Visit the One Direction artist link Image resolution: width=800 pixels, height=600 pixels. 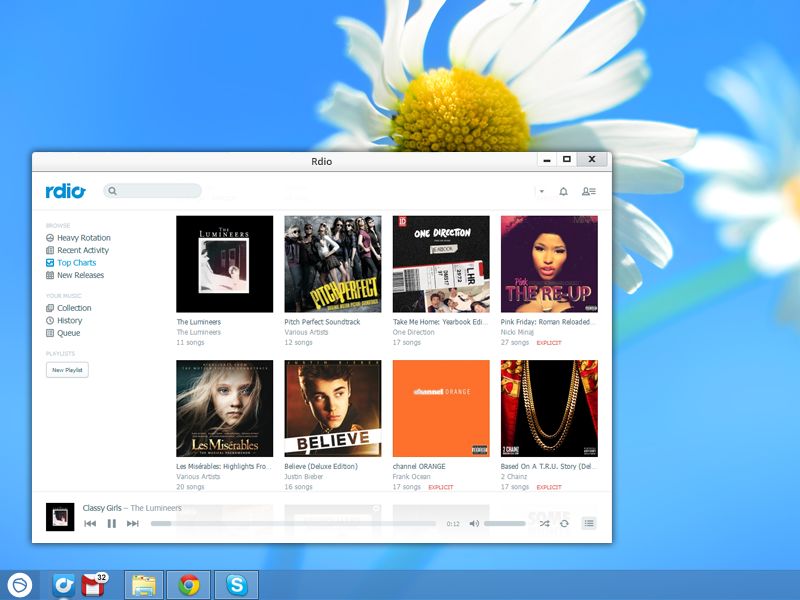(x=413, y=332)
